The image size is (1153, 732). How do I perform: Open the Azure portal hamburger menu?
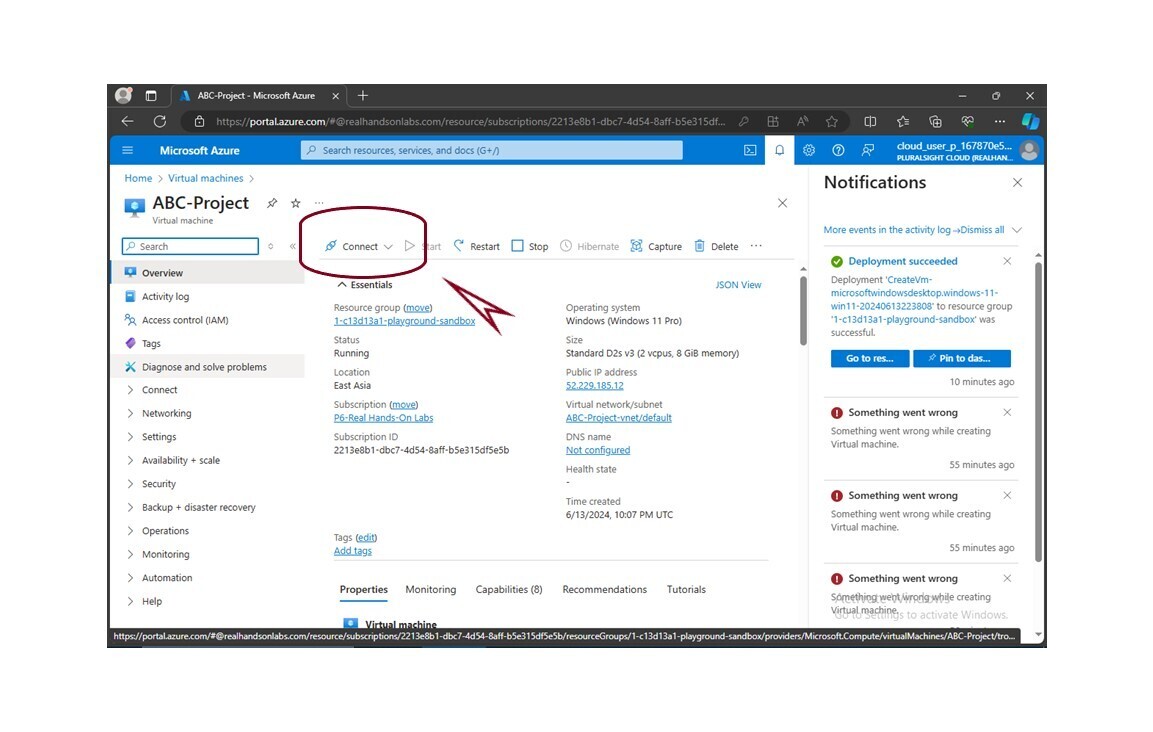tap(127, 150)
